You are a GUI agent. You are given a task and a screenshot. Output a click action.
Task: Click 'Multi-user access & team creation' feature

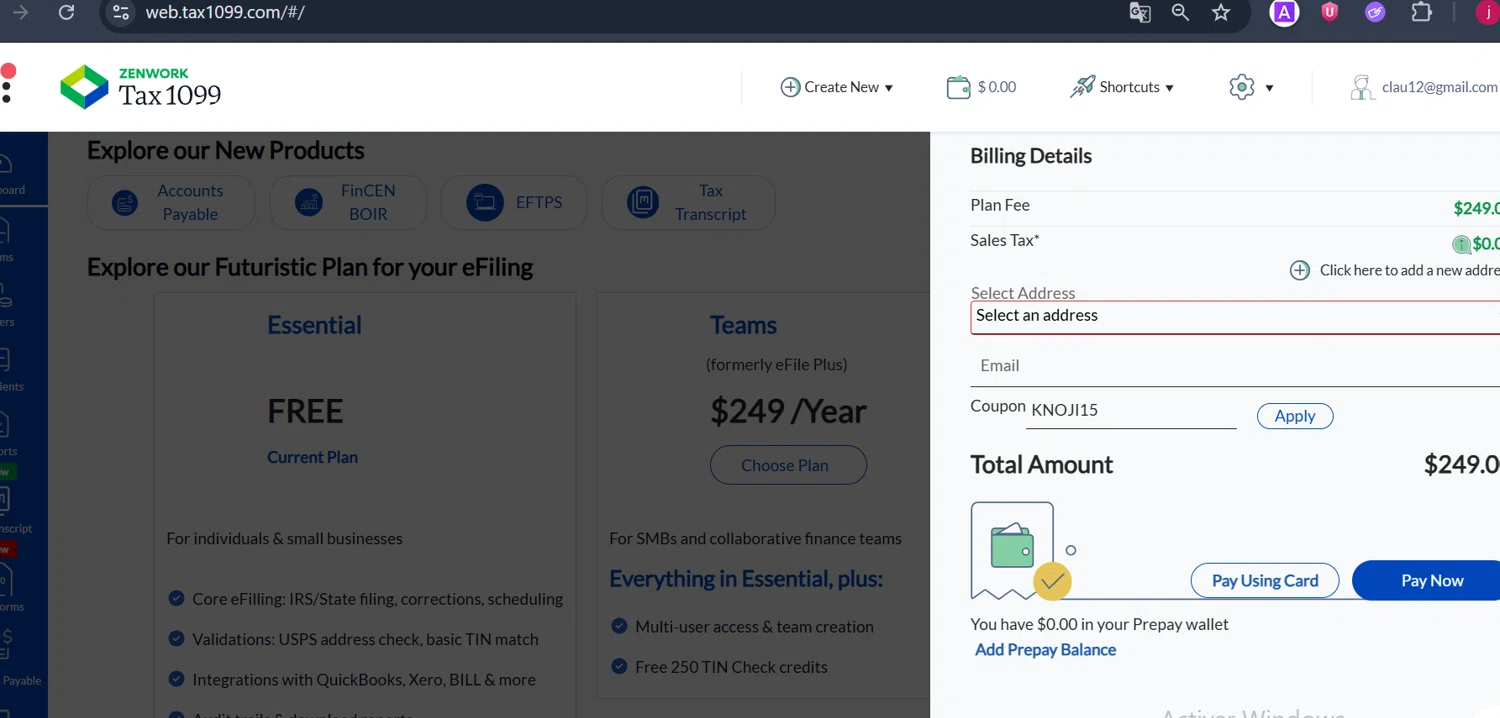click(754, 627)
